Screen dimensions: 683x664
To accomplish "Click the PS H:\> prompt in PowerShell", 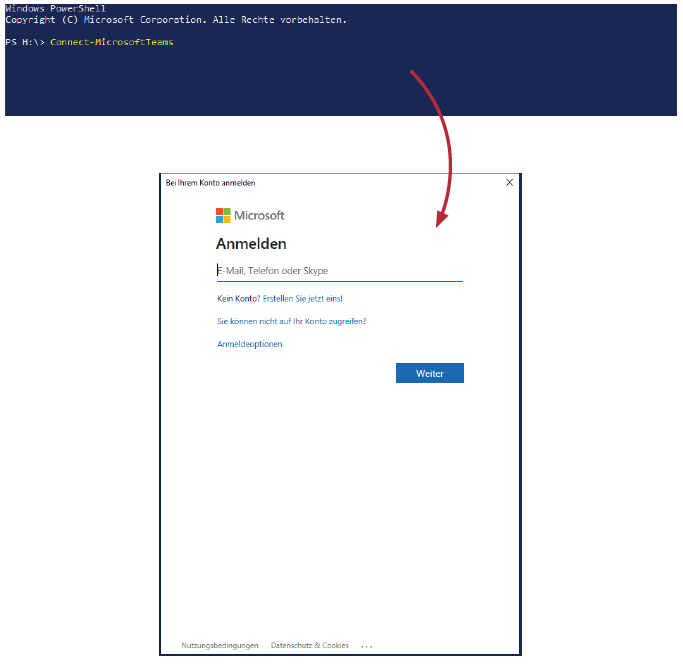I will [x=25, y=42].
